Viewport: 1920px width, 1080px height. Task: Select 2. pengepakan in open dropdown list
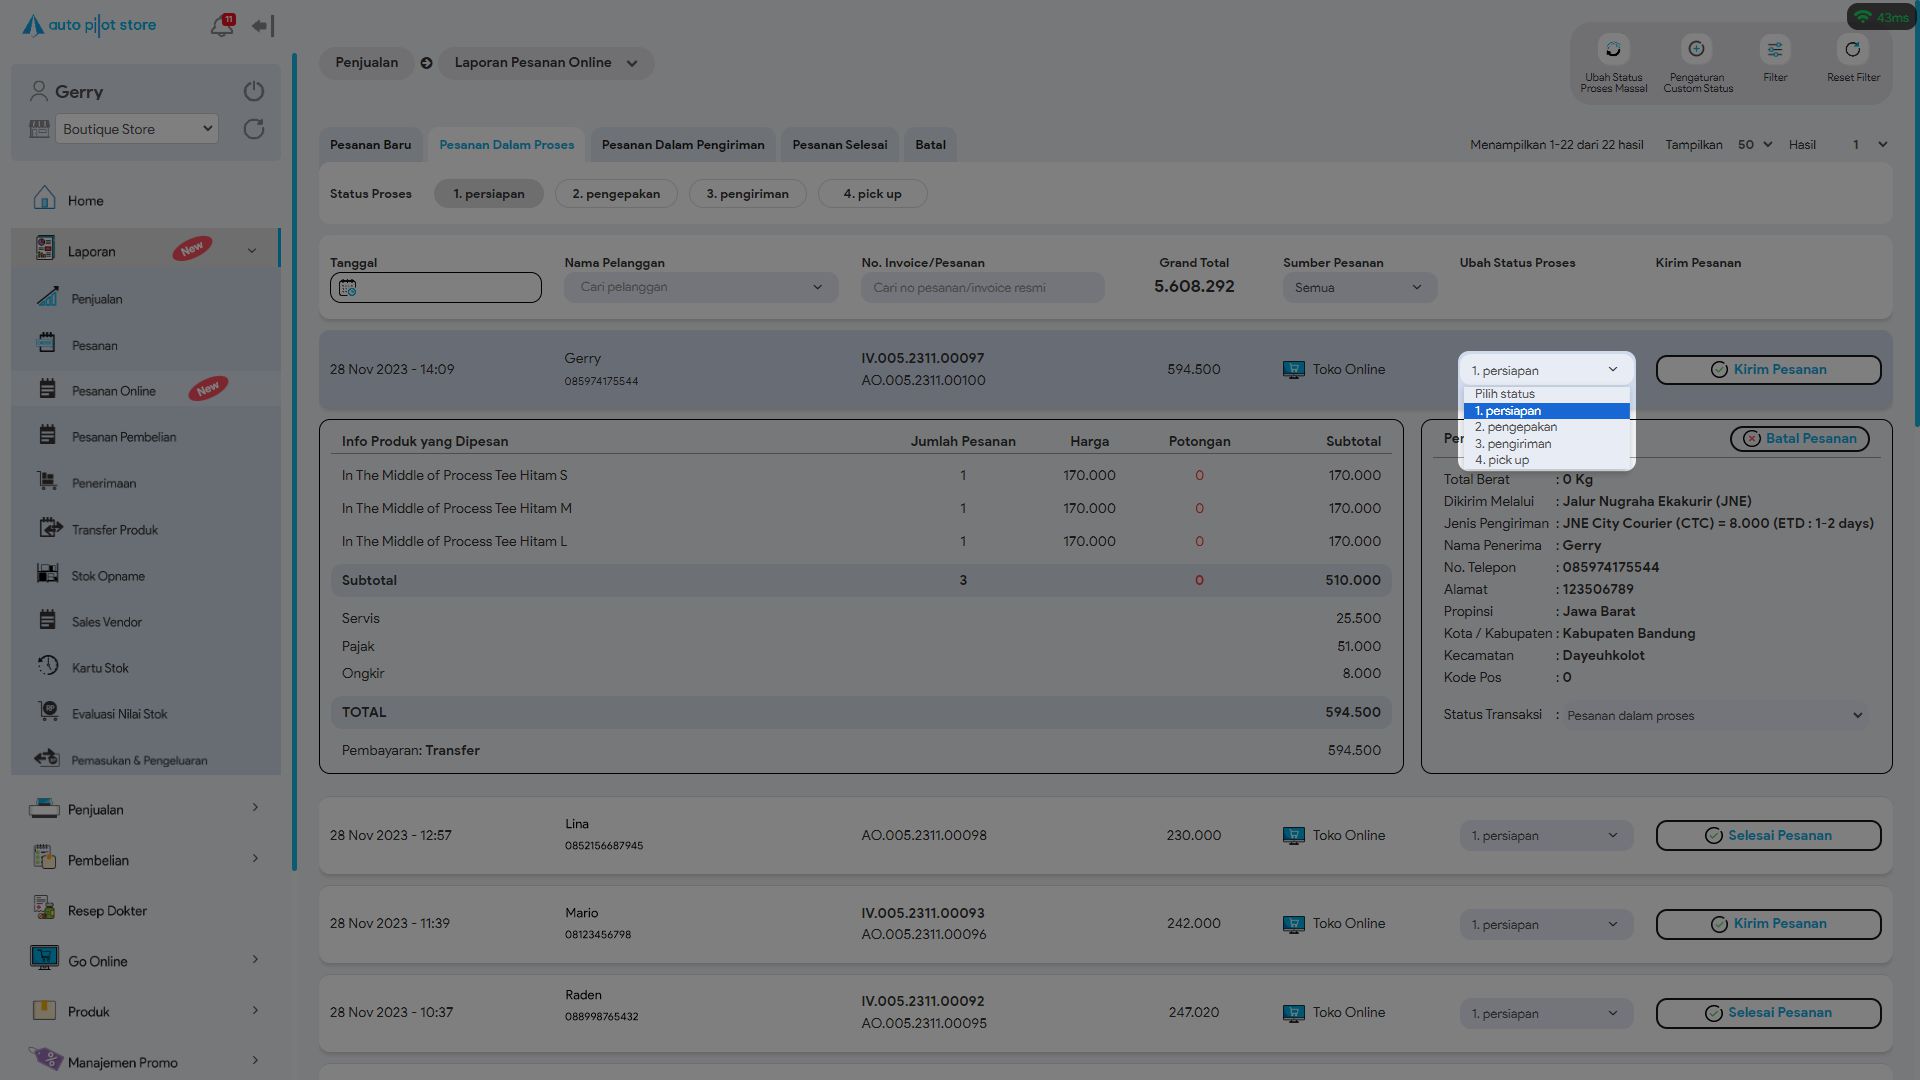pyautogui.click(x=1516, y=427)
